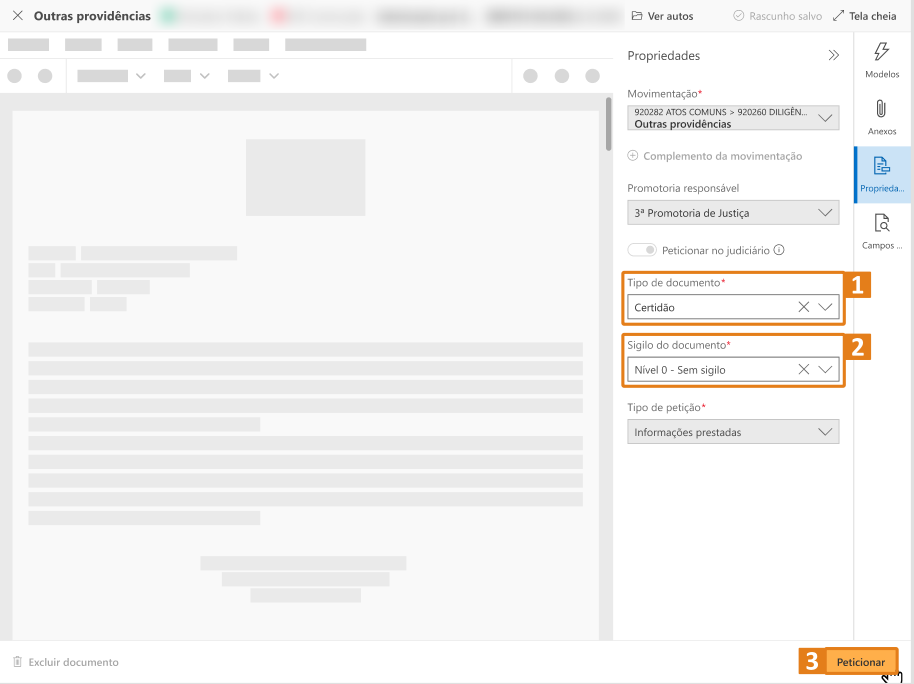Open the Modelos panel
Image resolution: width=914 pixels, height=684 pixels.
coord(881,61)
